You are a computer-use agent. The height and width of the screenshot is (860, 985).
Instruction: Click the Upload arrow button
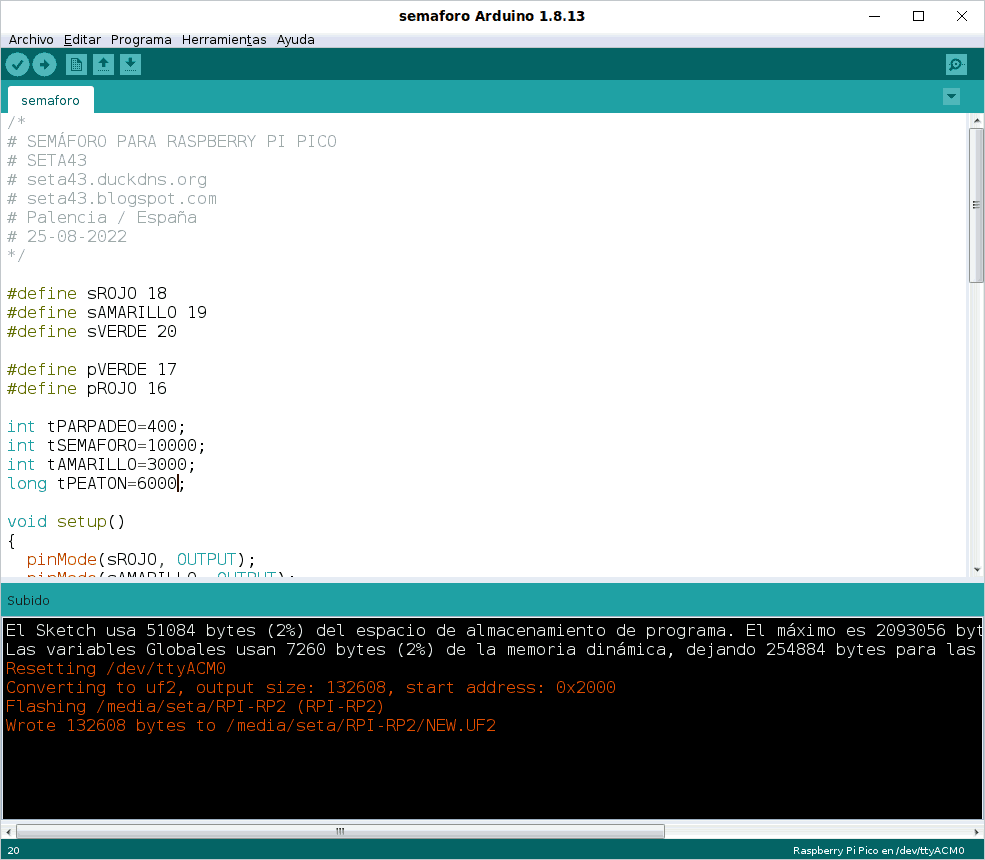click(44, 64)
